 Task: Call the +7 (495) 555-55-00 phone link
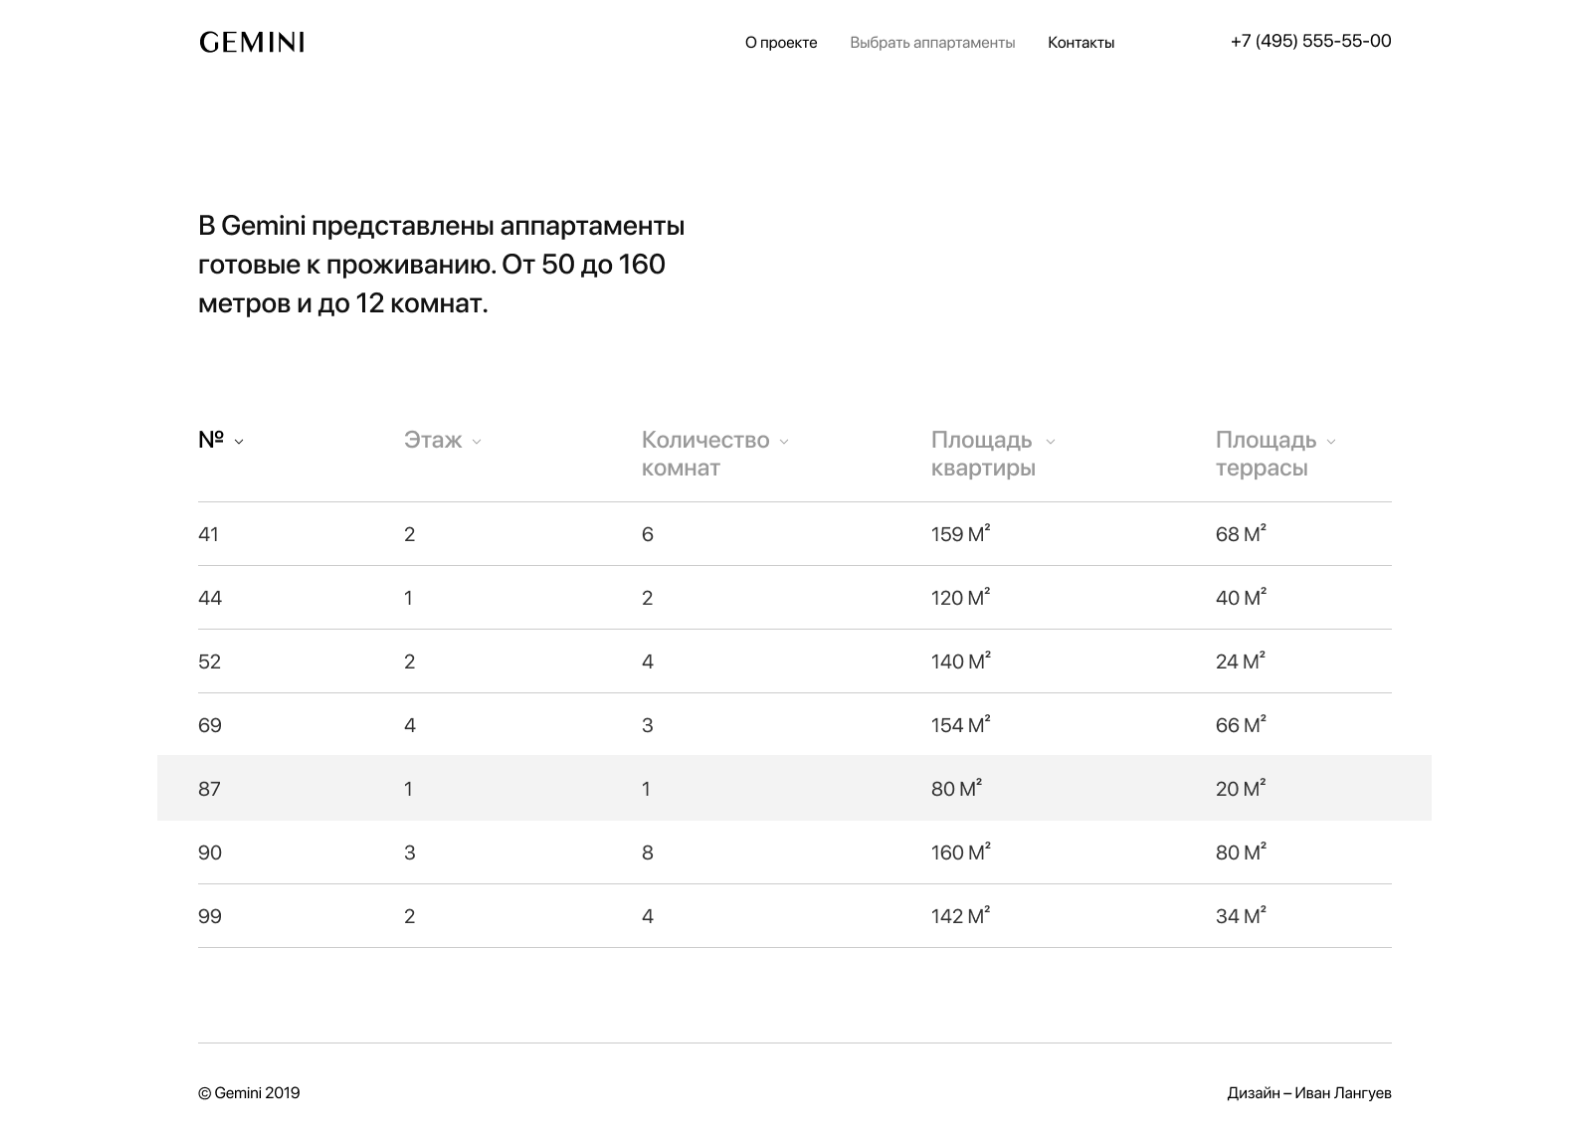tap(1310, 41)
